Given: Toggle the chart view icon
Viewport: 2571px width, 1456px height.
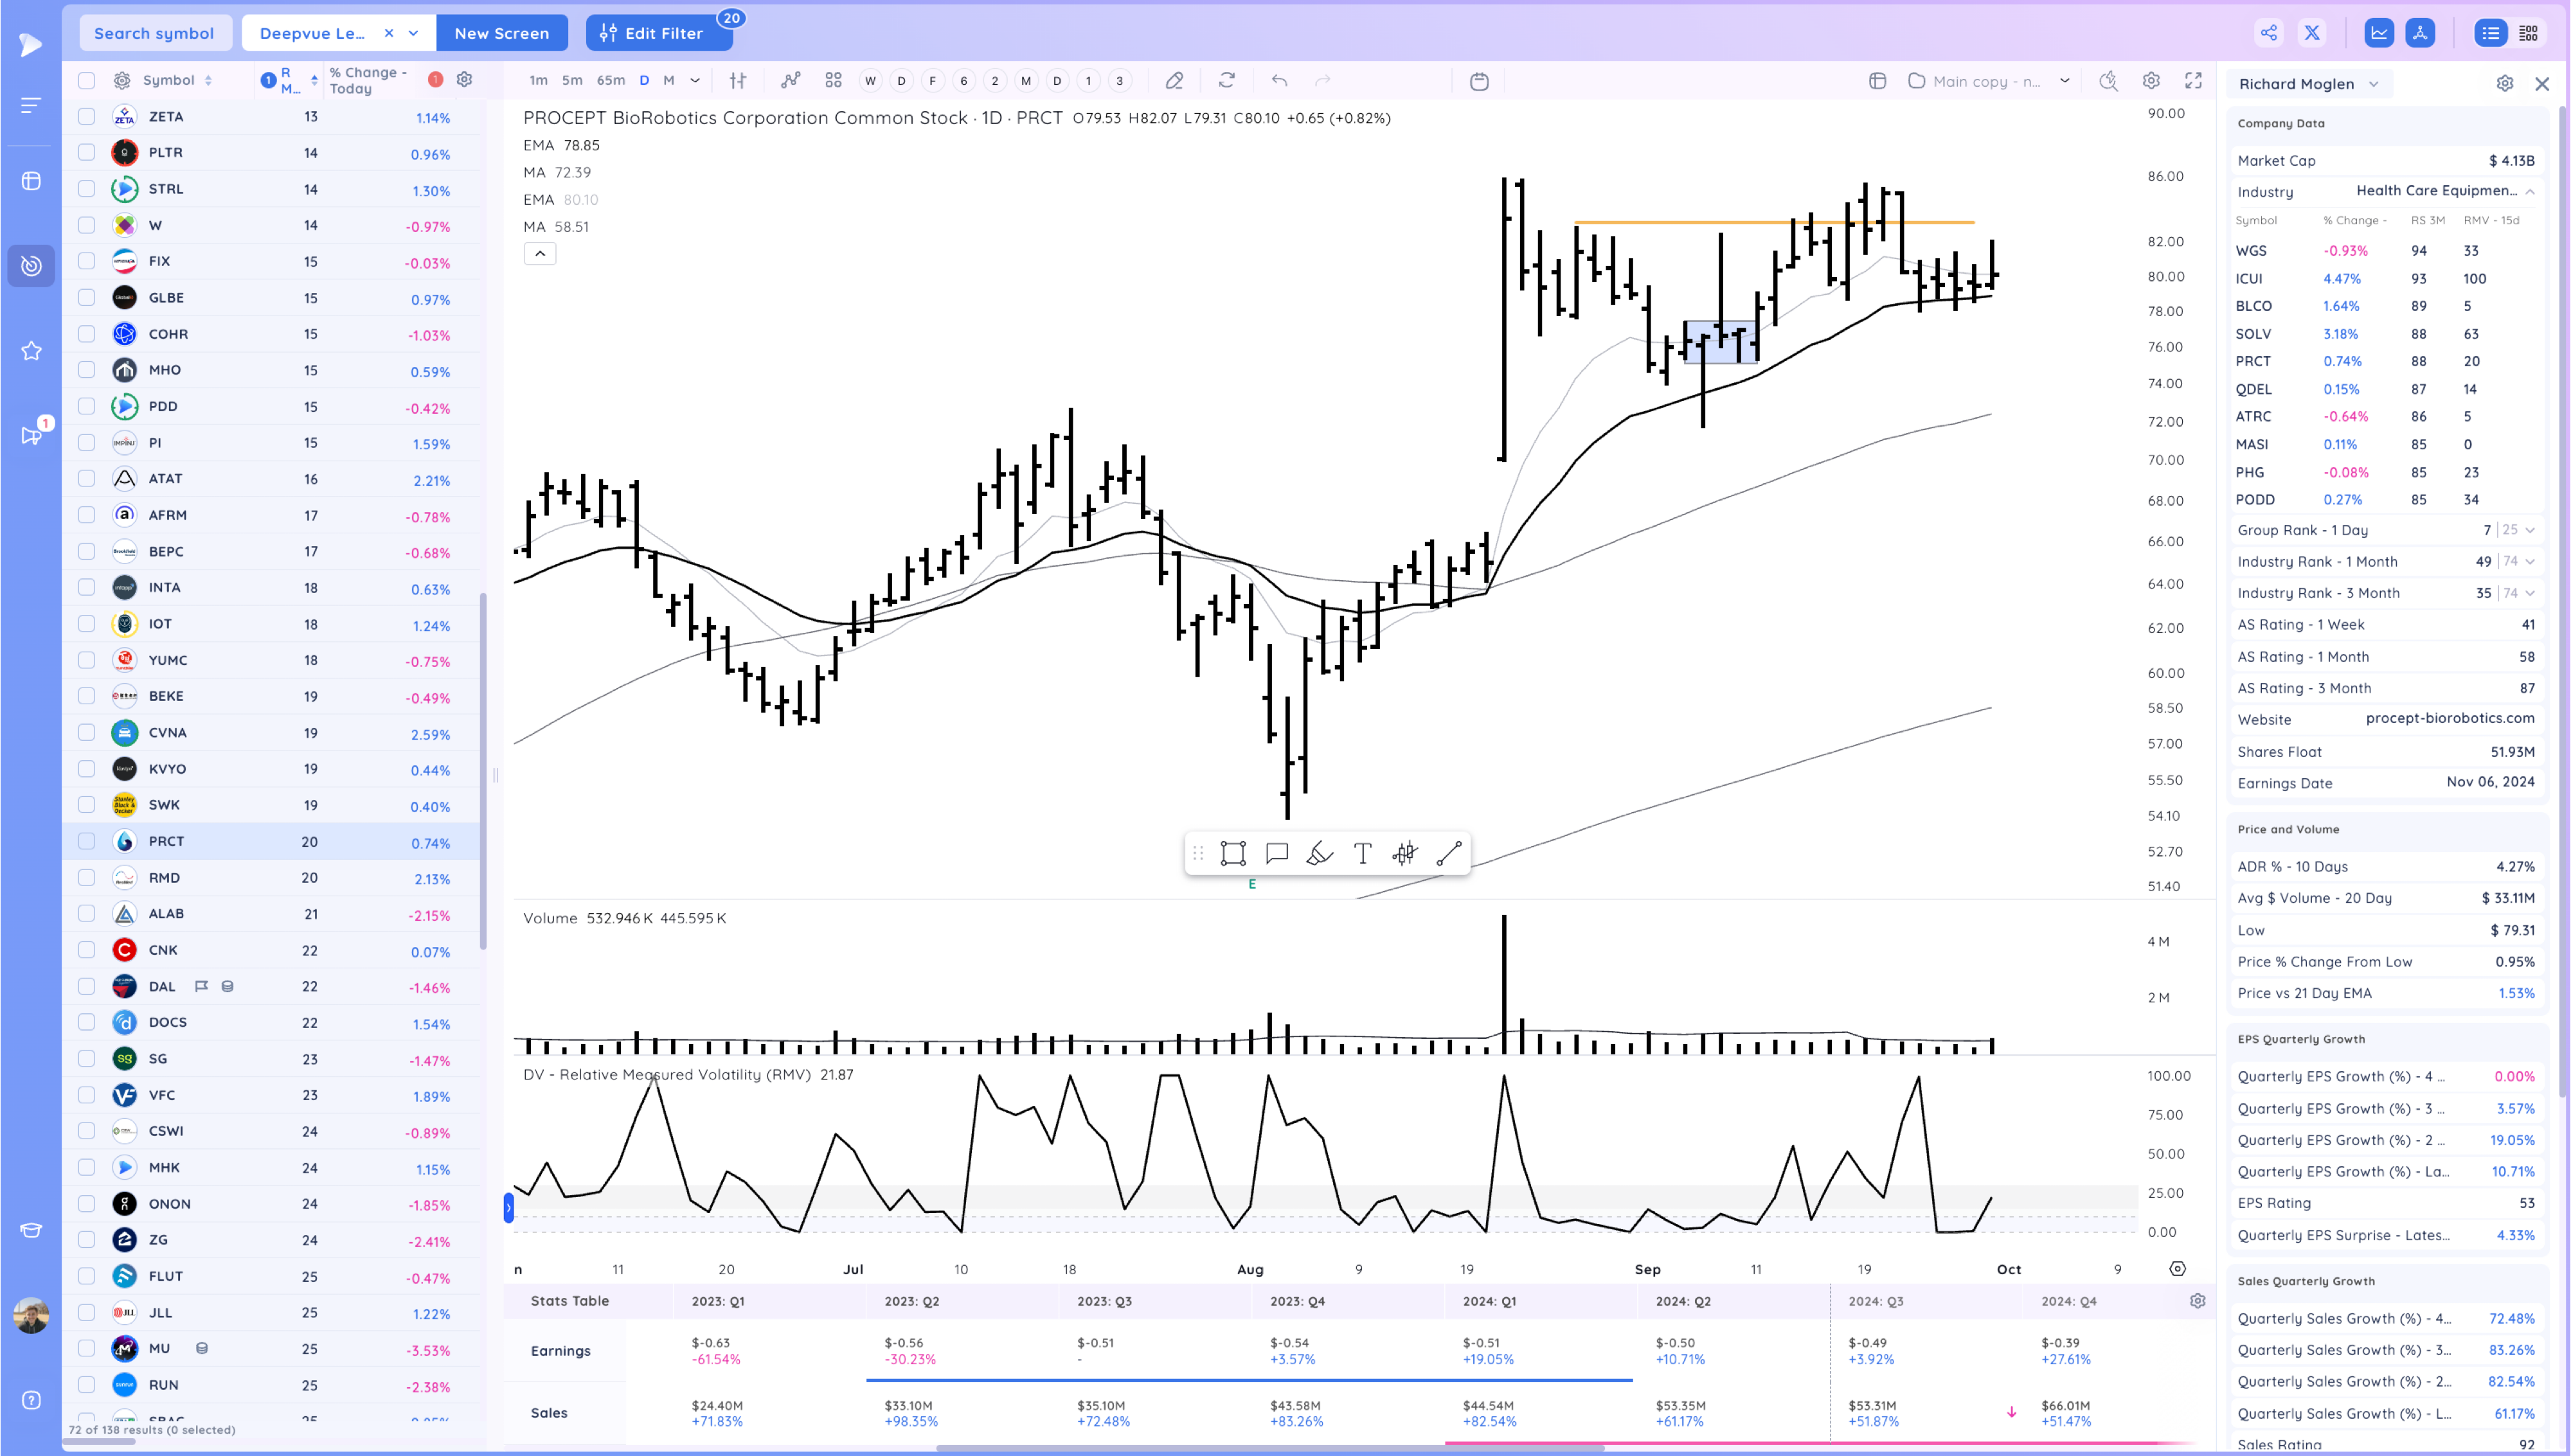Looking at the screenshot, I should pos(2379,33).
